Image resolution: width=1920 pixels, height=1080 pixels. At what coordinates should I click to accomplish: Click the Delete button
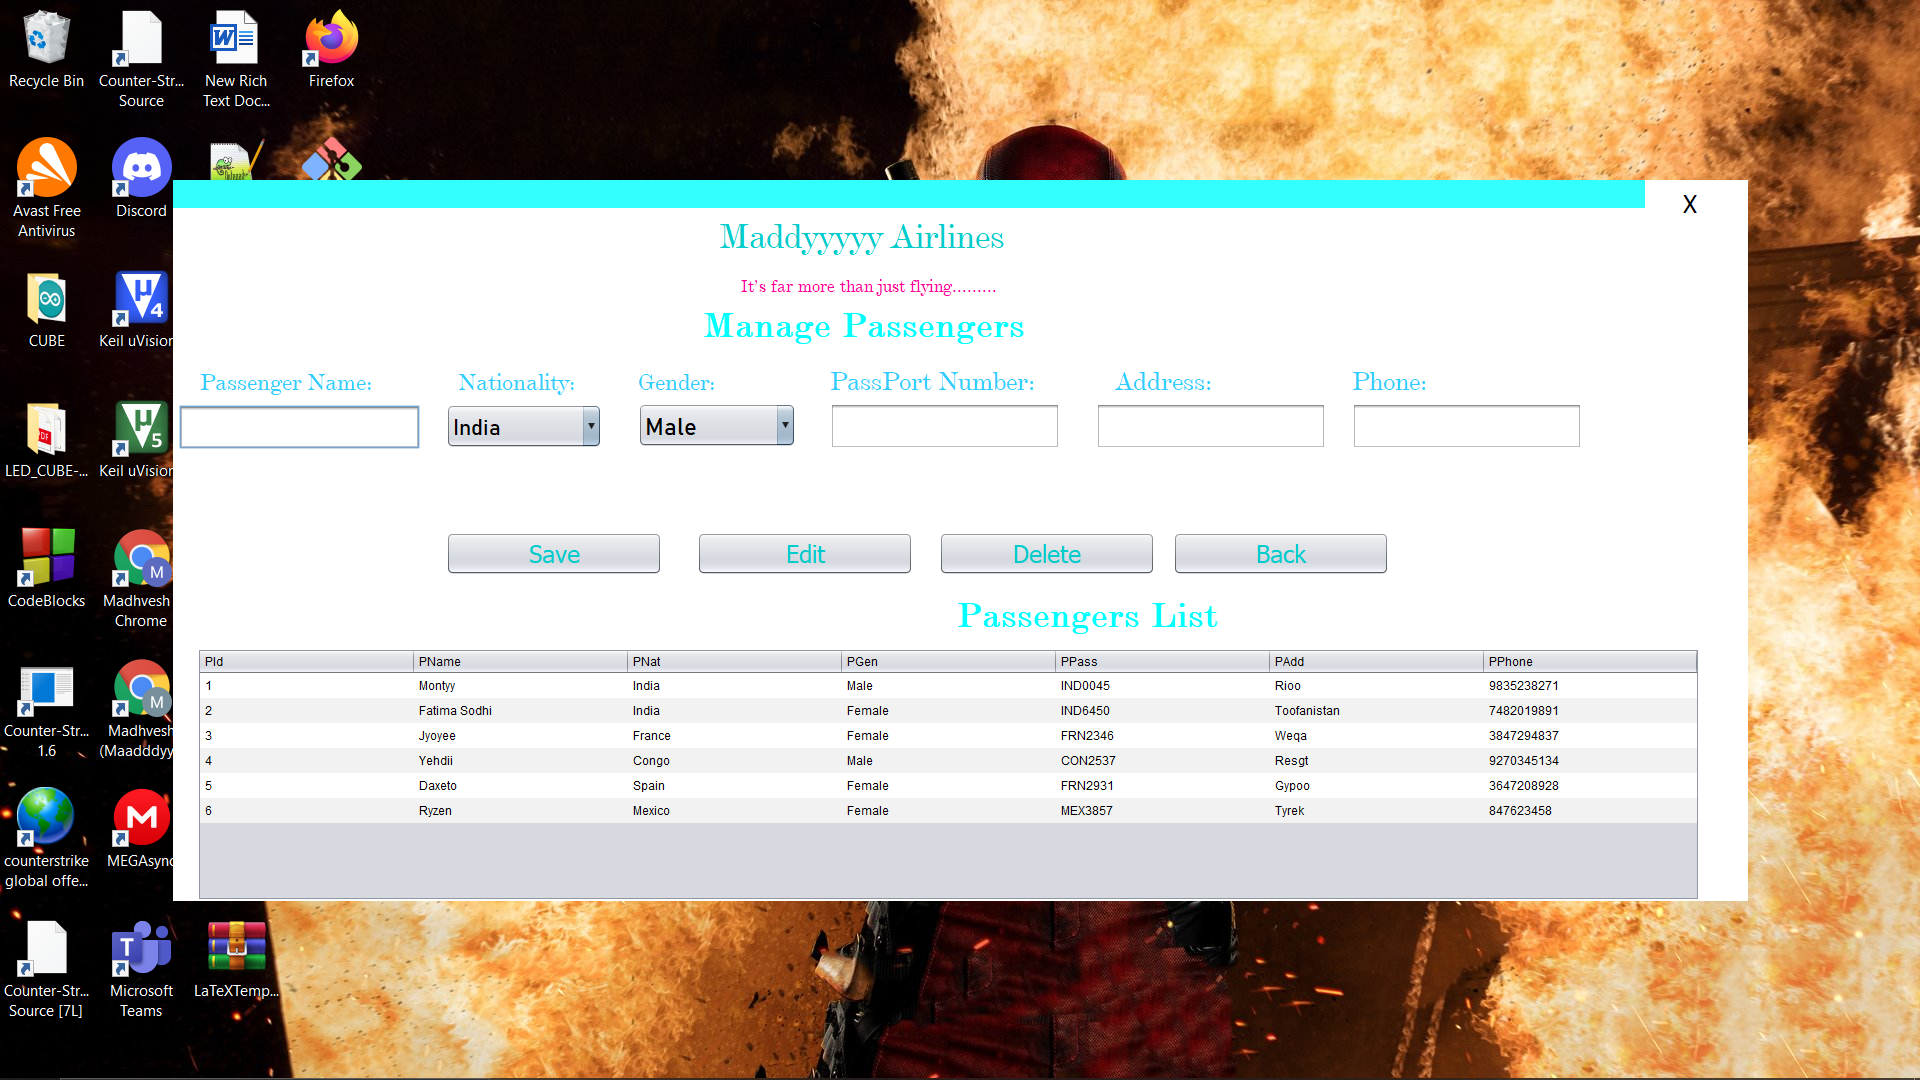click(1046, 553)
